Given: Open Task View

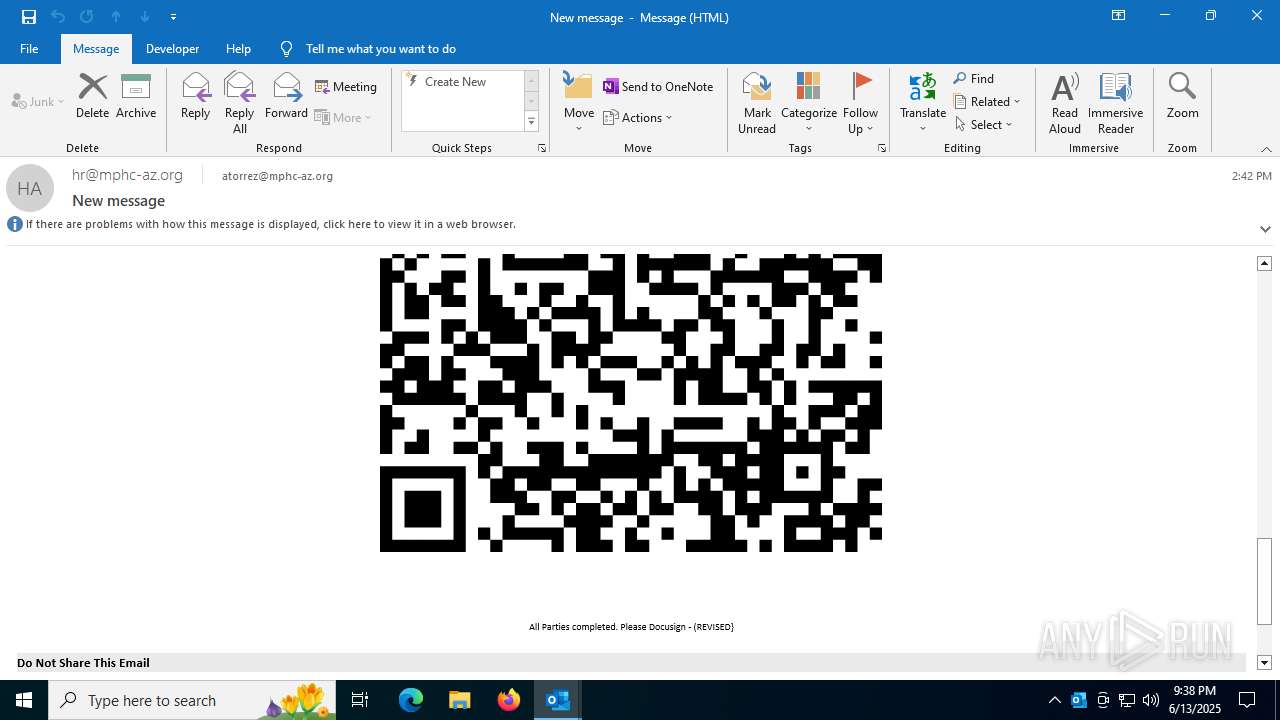Looking at the screenshot, I should 360,700.
